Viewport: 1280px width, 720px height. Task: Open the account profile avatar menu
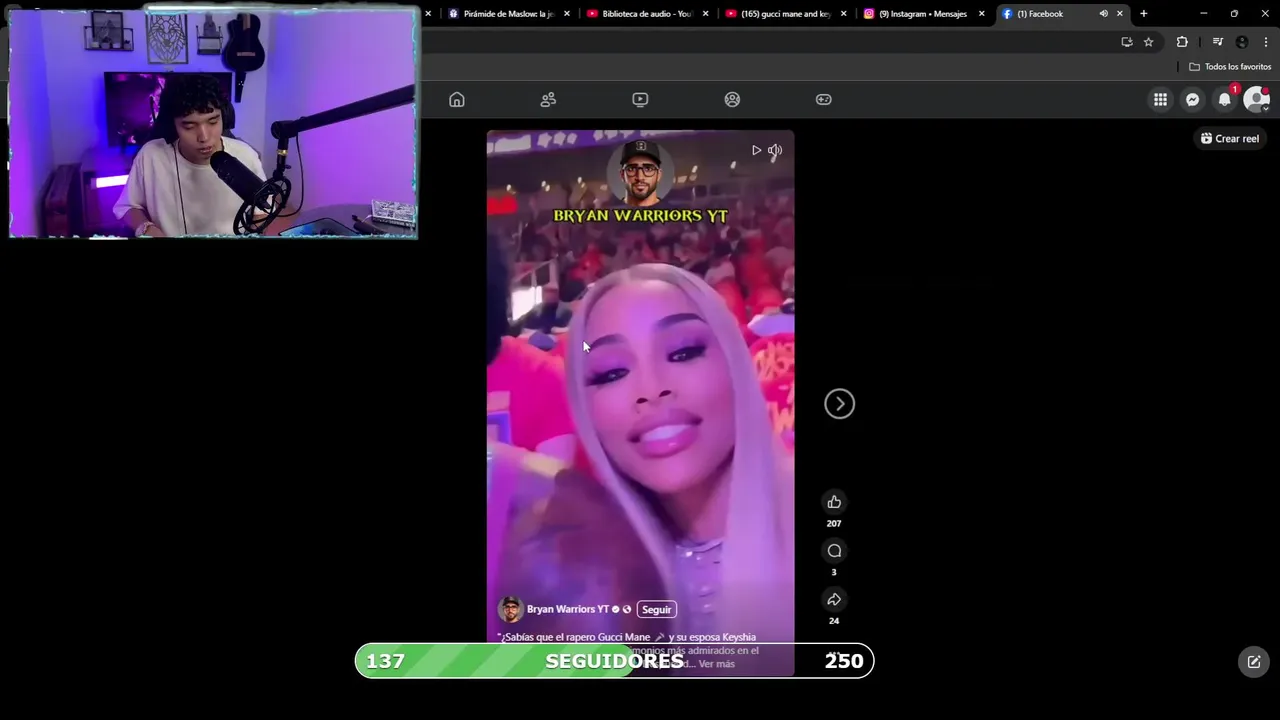coord(1256,99)
